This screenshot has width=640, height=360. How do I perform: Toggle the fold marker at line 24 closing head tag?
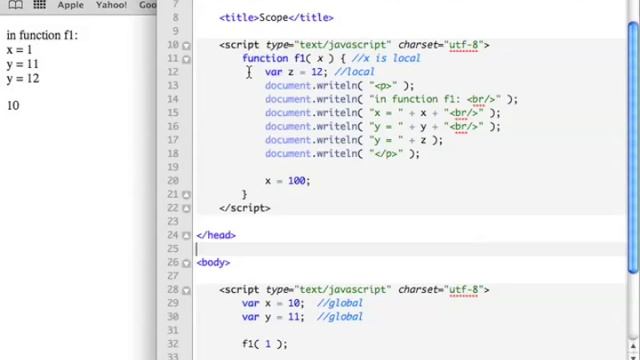(186, 236)
